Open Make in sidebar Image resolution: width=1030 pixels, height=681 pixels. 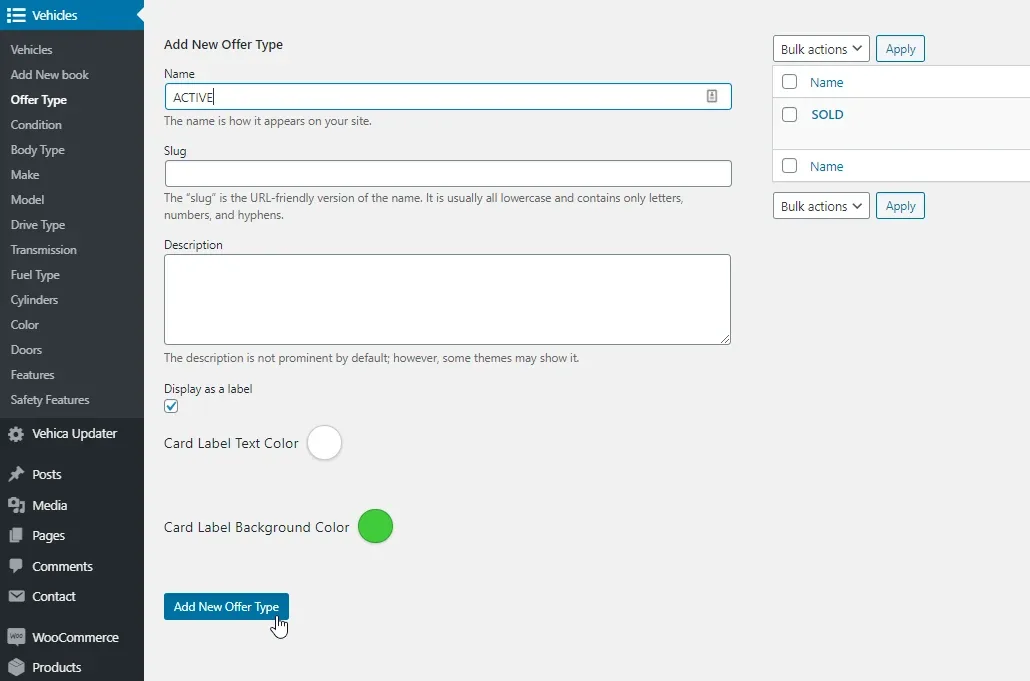pyautogui.click(x=25, y=175)
